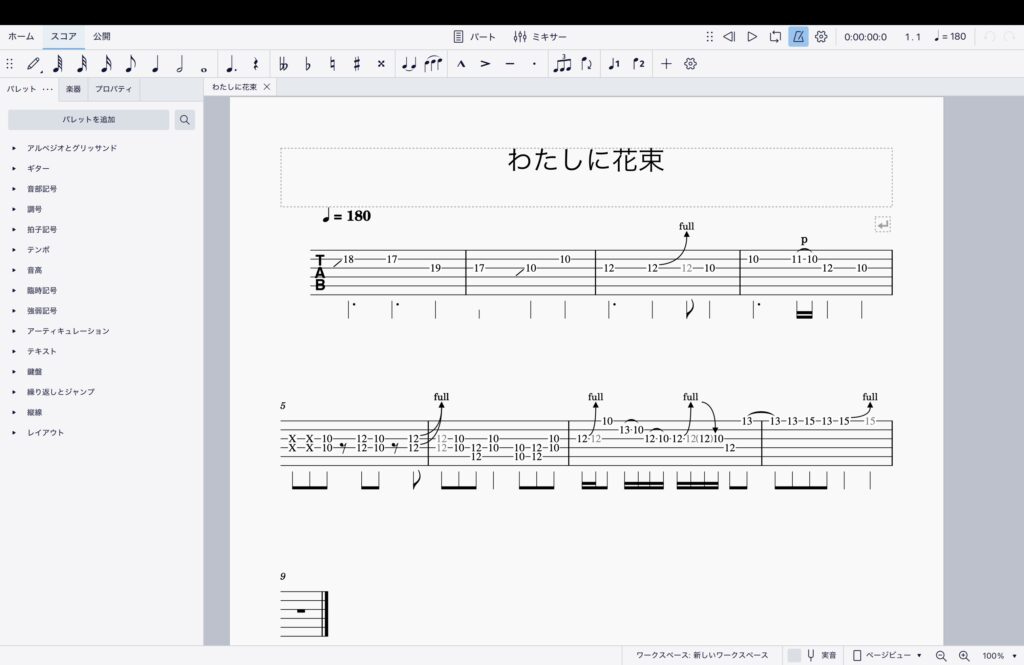Start score playback
The width and height of the screenshot is (1024, 665).
pyautogui.click(x=752, y=37)
